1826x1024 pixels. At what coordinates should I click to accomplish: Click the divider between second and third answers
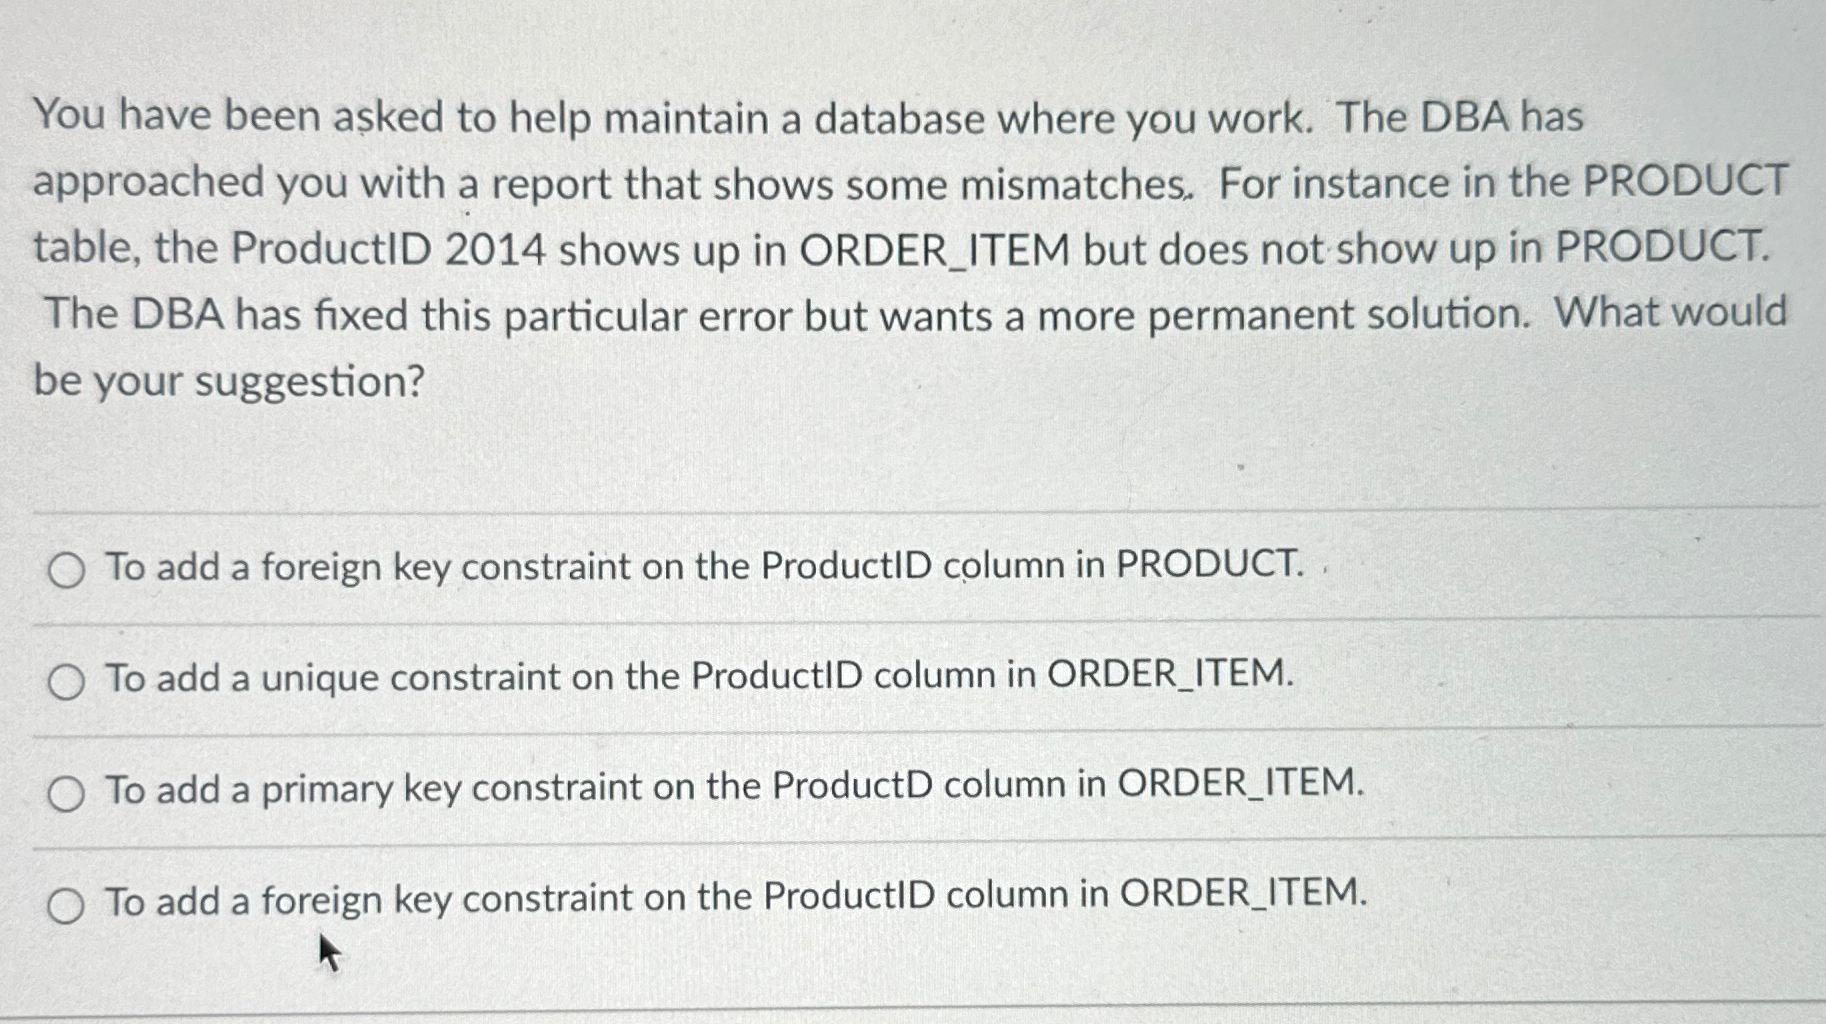[900, 733]
